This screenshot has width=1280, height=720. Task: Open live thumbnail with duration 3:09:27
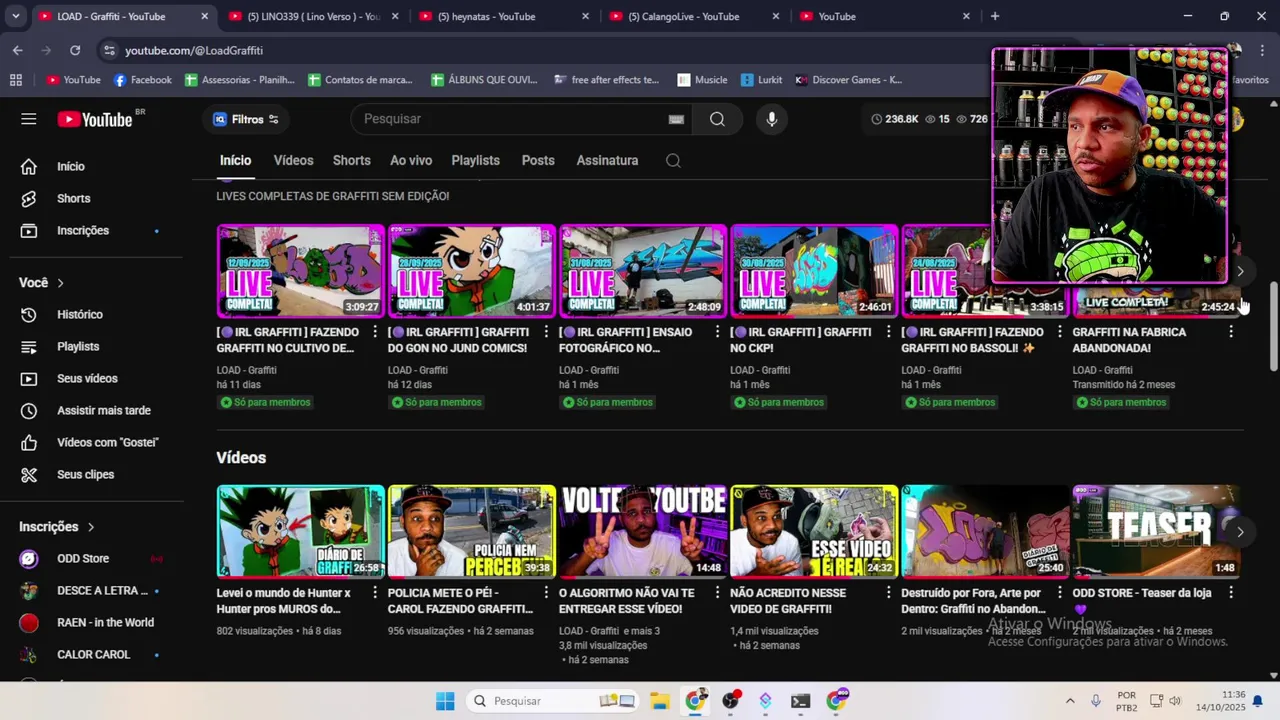click(x=300, y=271)
